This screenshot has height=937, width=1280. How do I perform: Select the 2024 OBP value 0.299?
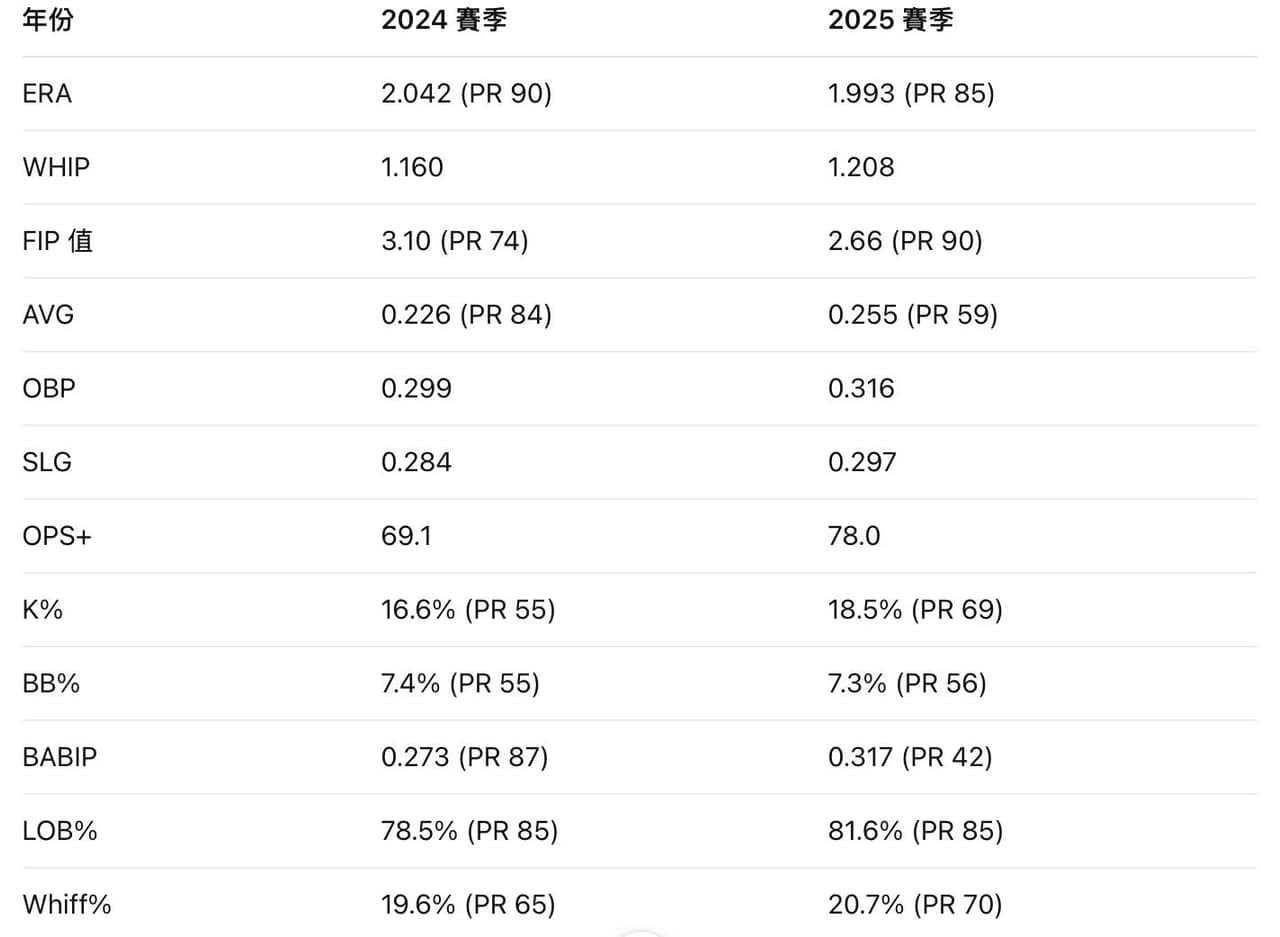pyautogui.click(x=416, y=388)
